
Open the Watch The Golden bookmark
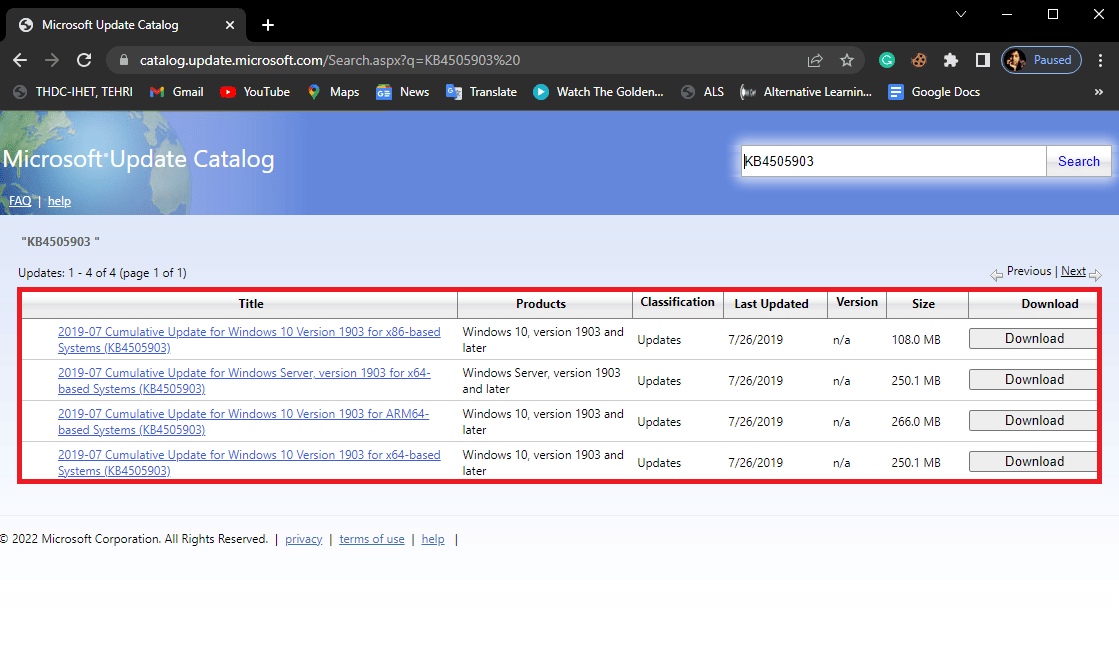click(x=598, y=91)
